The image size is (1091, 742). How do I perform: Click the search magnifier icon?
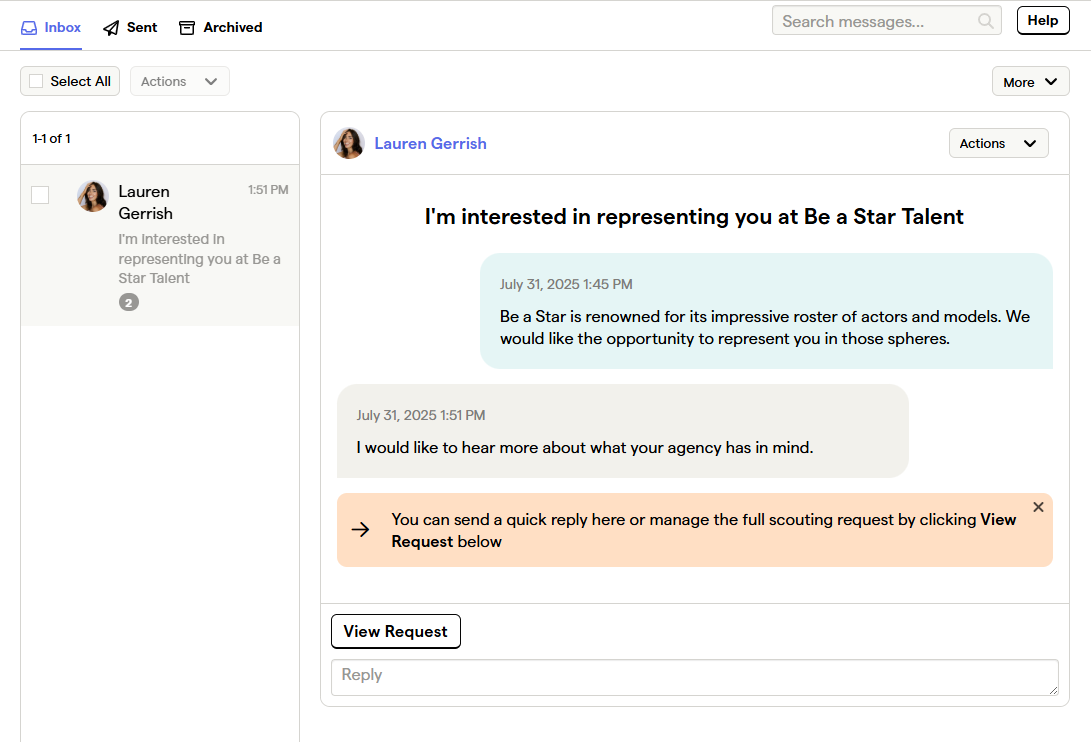pyautogui.click(x=985, y=21)
